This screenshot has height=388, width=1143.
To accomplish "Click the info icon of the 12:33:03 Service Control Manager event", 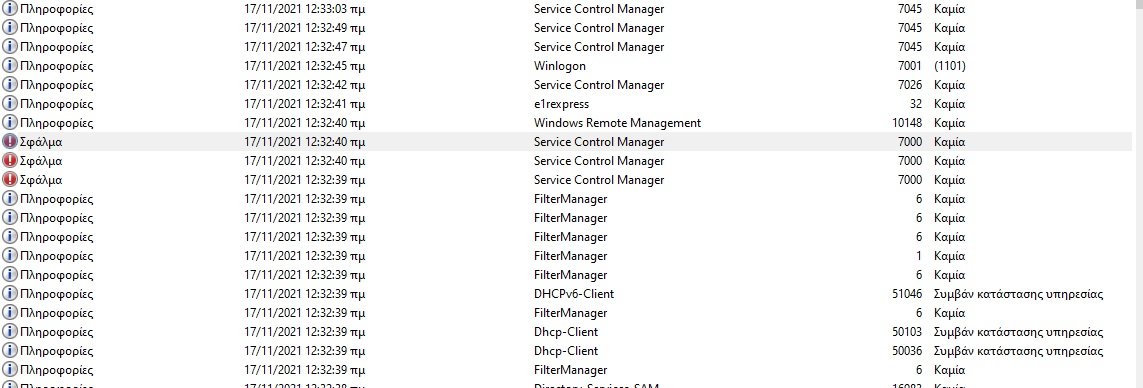I will coord(10,9).
